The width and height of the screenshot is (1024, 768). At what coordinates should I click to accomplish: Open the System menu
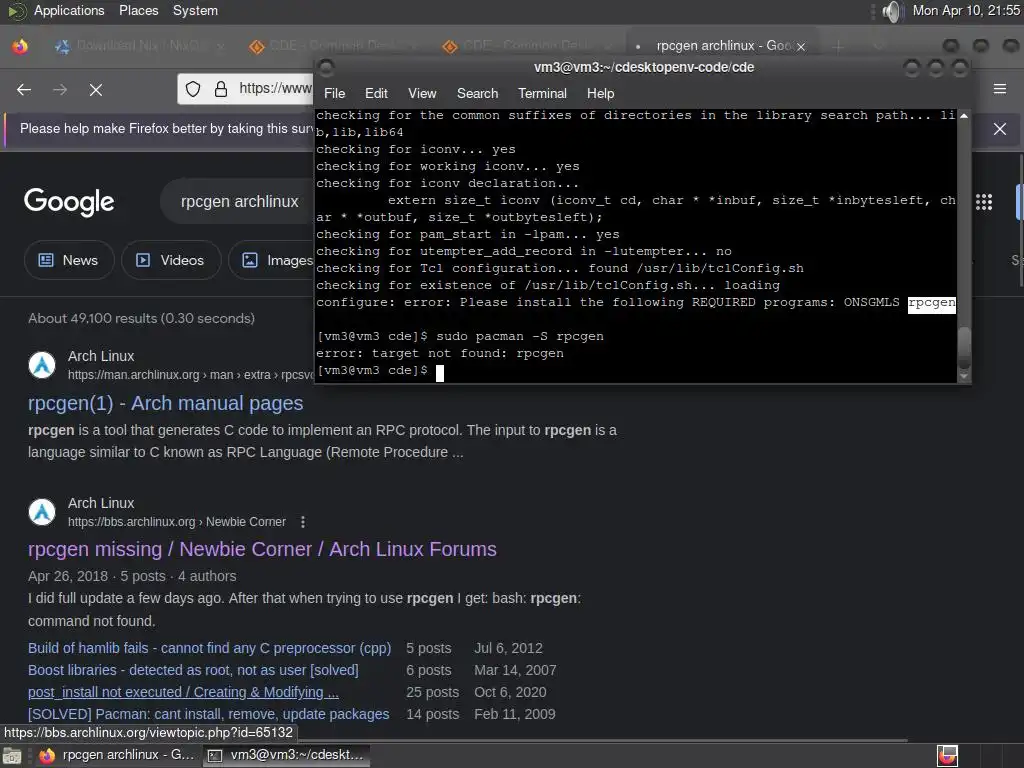(x=195, y=10)
